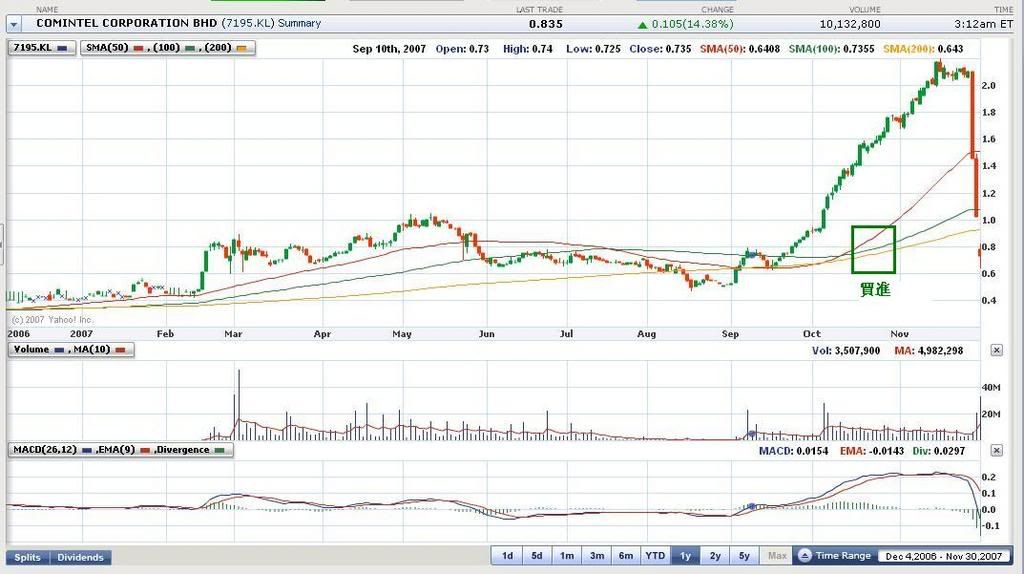Open the SMA(50),(100),(200) indicator settings
1024x574 pixels.
tap(169, 47)
